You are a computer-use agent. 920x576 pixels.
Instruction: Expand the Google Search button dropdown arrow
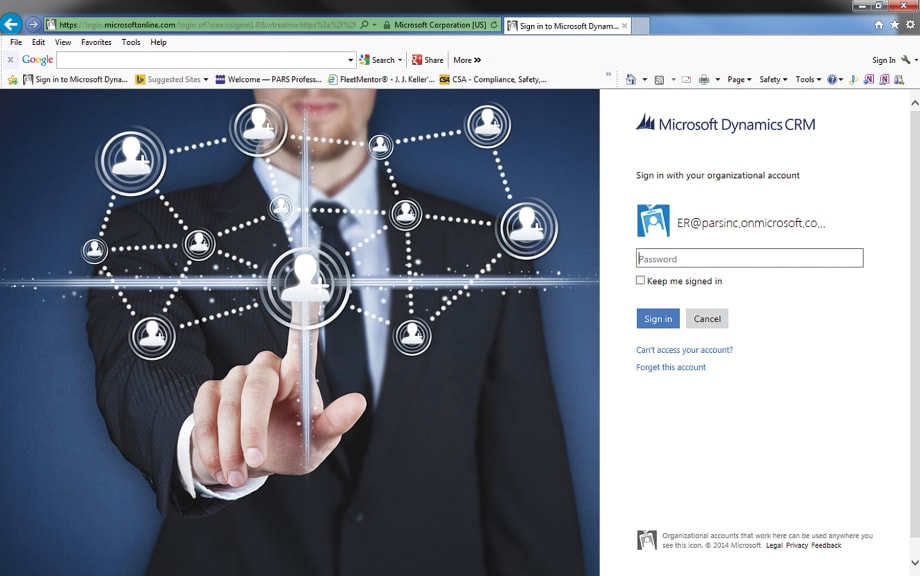[x=400, y=60]
